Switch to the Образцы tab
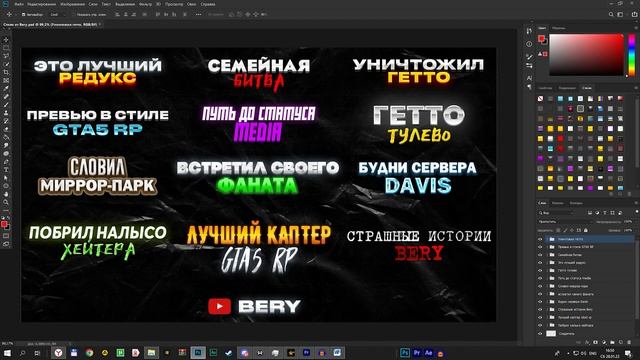 [x=558, y=28]
